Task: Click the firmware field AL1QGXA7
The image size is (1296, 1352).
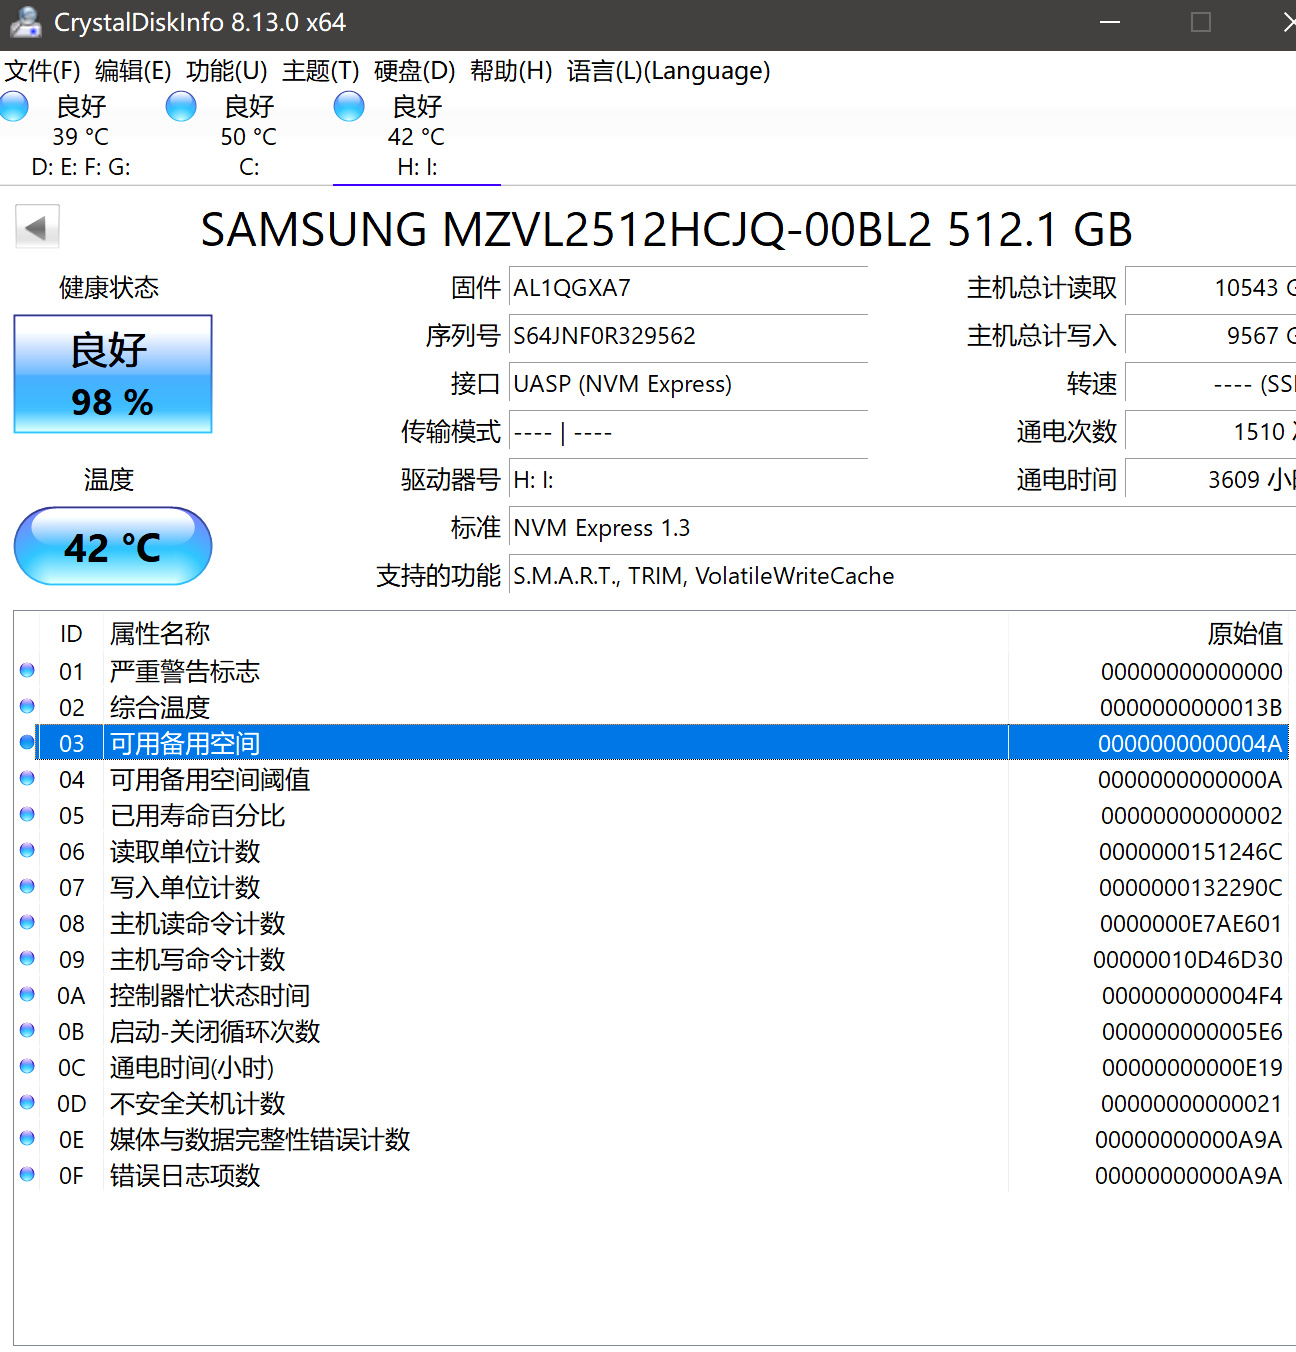Action: click(688, 288)
